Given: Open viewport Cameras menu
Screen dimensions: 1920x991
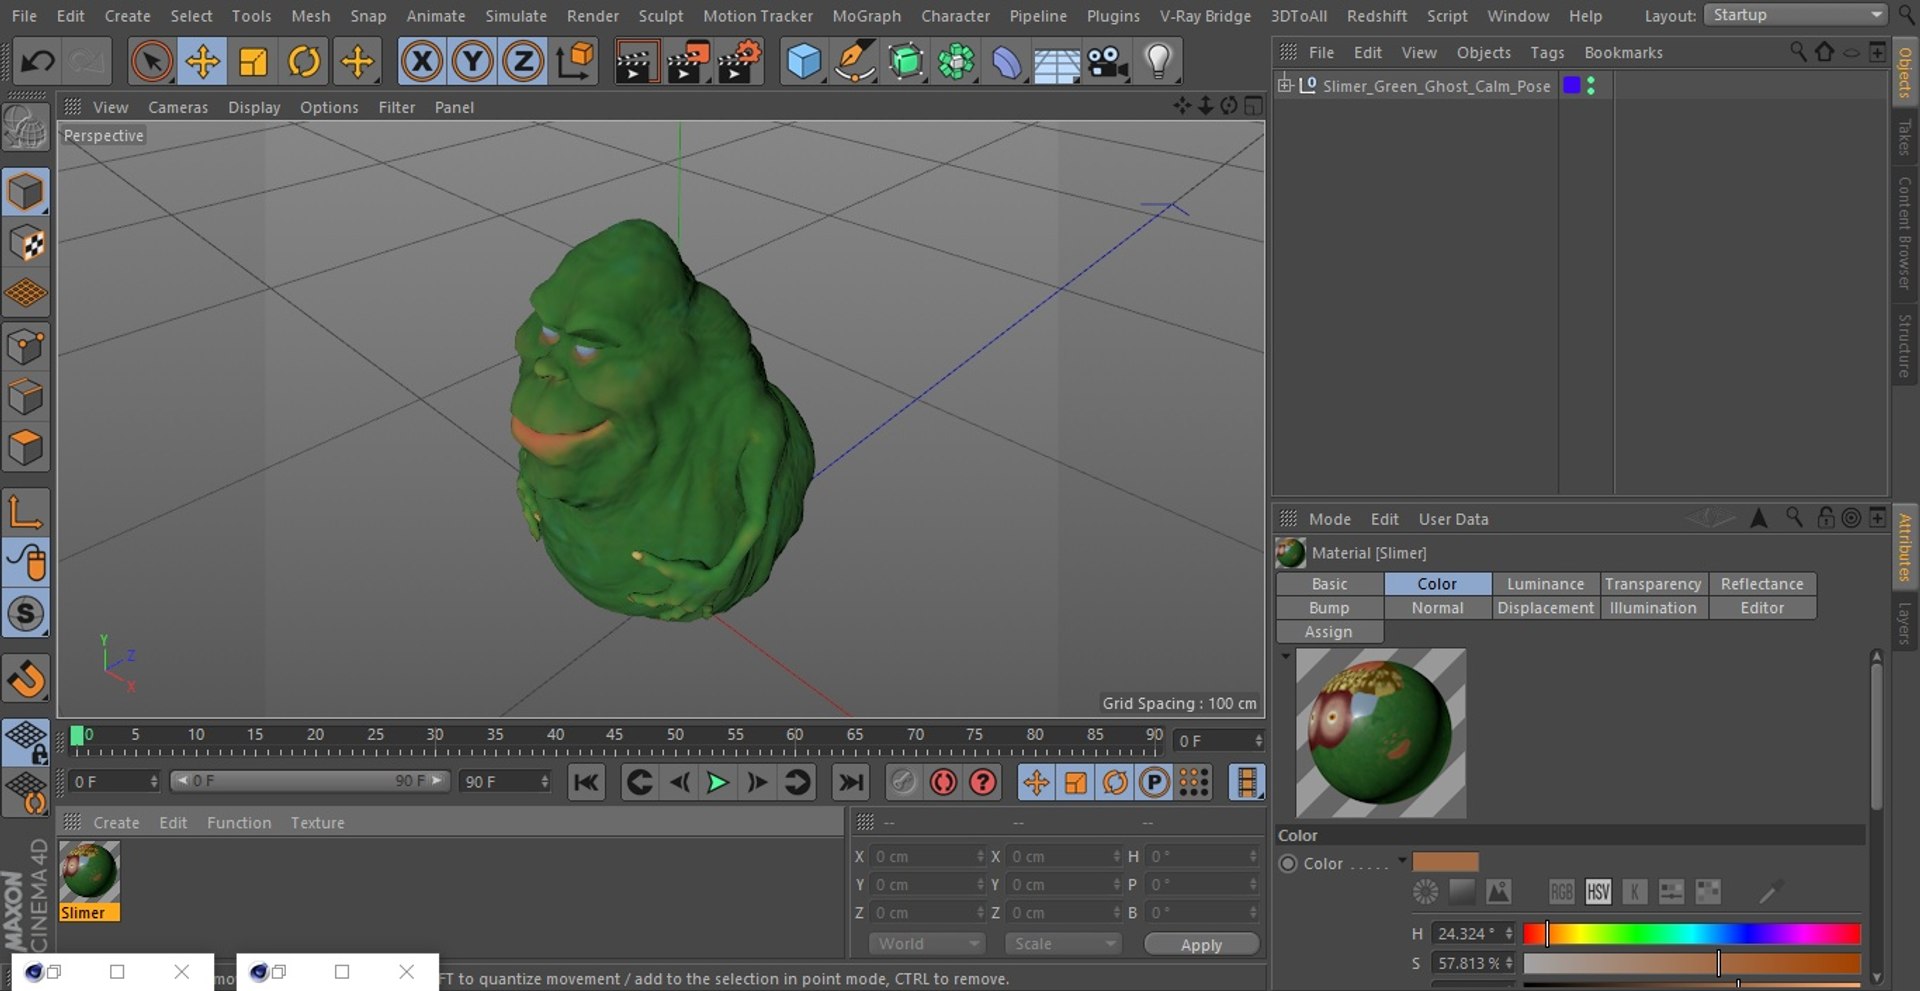Looking at the screenshot, I should [178, 107].
